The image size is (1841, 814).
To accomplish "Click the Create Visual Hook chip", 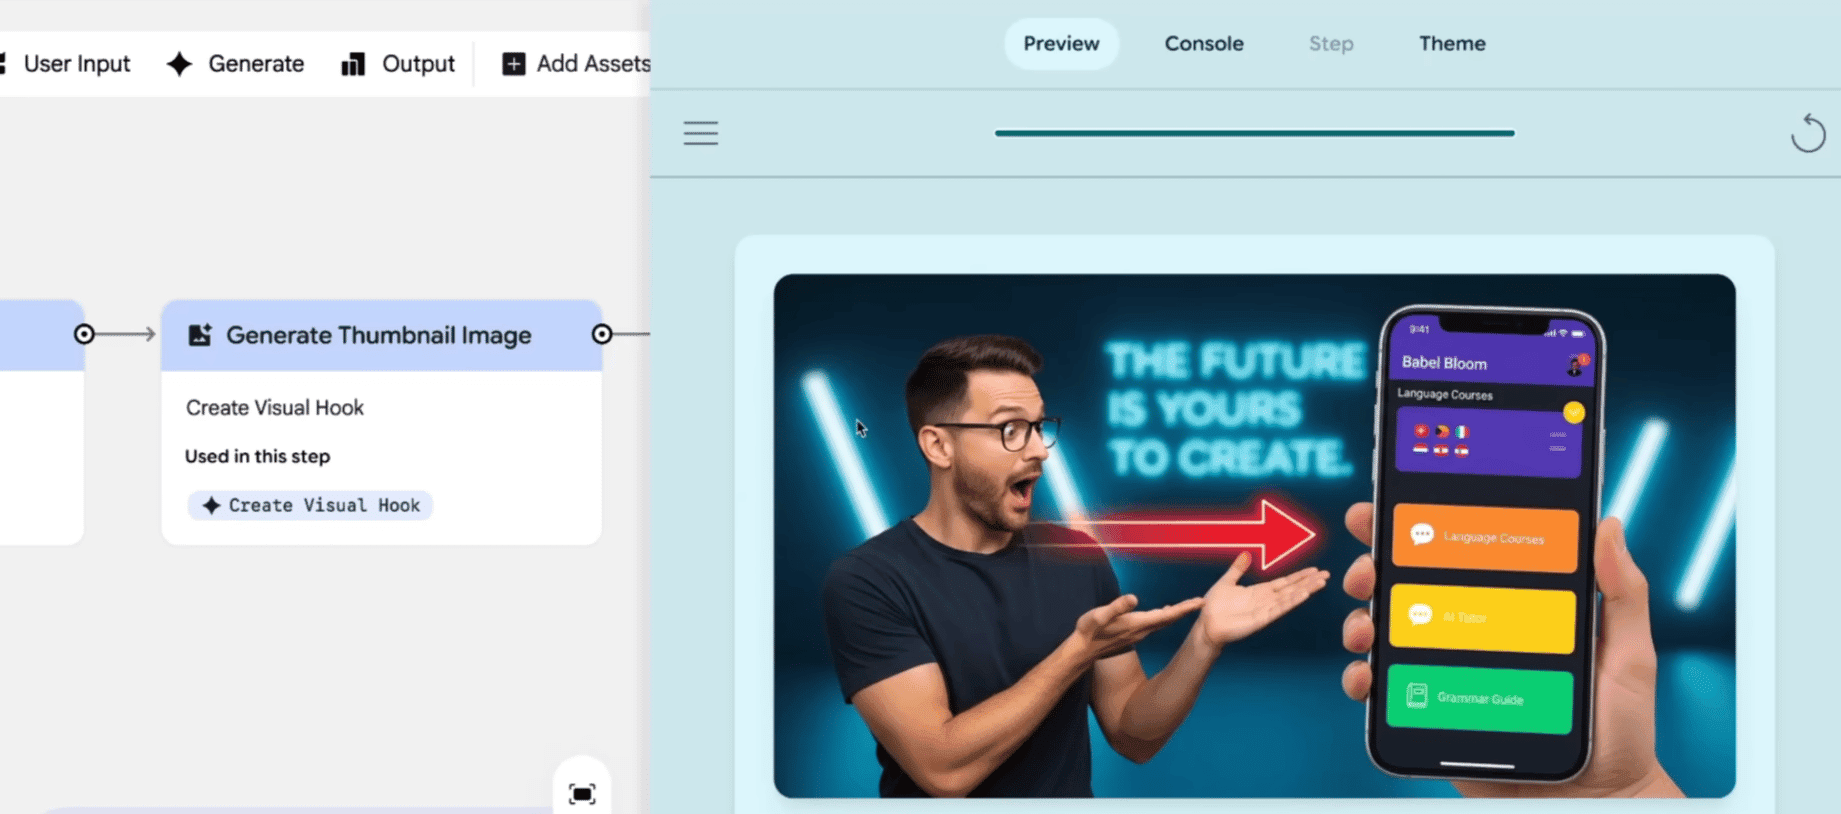I will [x=310, y=505].
